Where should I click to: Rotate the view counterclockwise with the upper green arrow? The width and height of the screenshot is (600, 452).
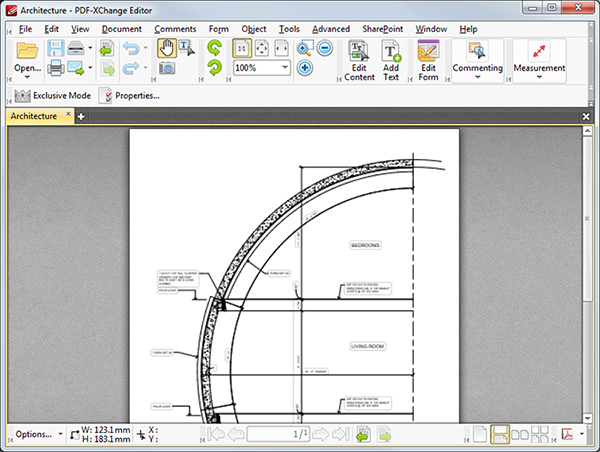[215, 48]
